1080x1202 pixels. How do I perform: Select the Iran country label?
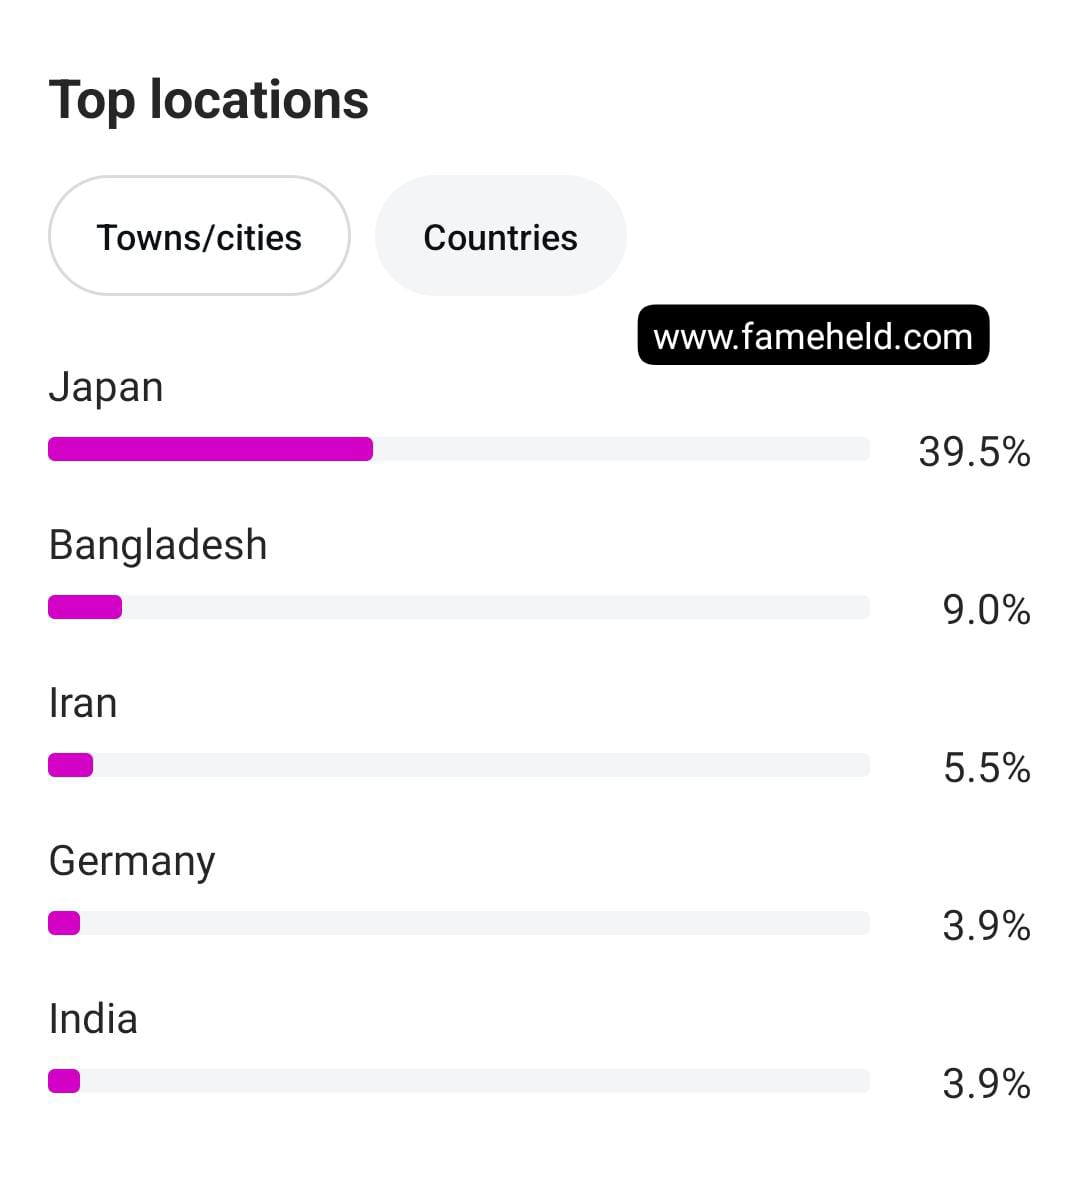(x=83, y=704)
